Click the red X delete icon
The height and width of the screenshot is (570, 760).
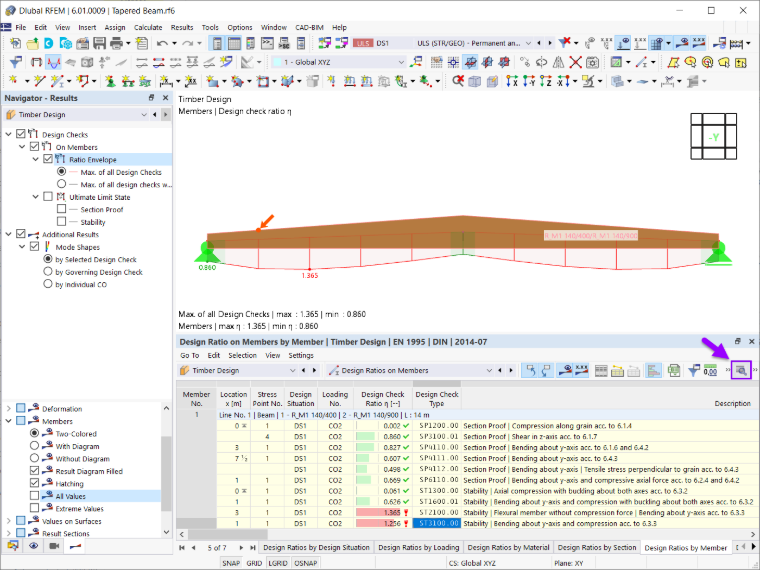[x=575, y=62]
